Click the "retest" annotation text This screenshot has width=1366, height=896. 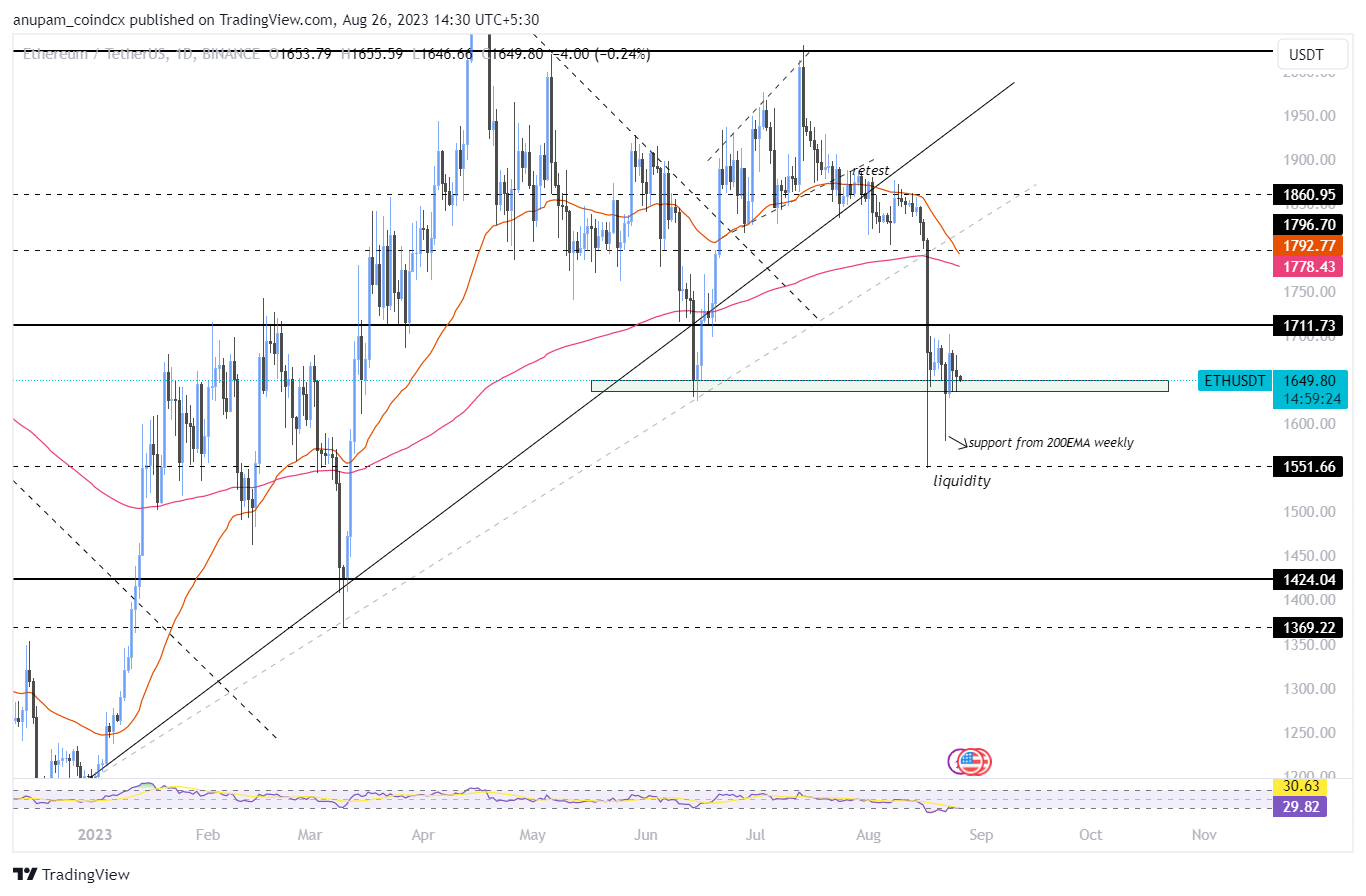click(x=869, y=171)
